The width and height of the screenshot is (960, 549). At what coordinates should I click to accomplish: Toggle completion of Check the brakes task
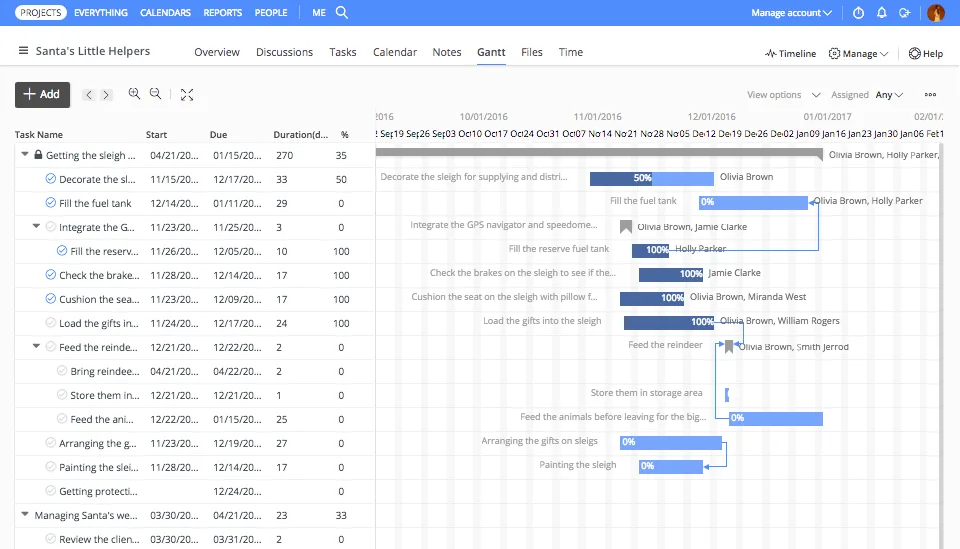click(x=51, y=275)
